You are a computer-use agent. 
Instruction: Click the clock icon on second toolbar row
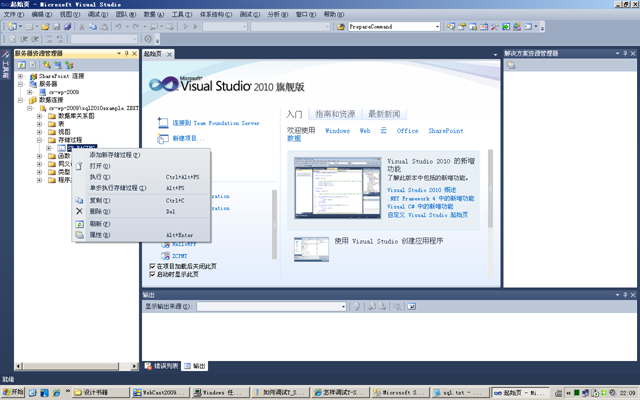coord(148,39)
